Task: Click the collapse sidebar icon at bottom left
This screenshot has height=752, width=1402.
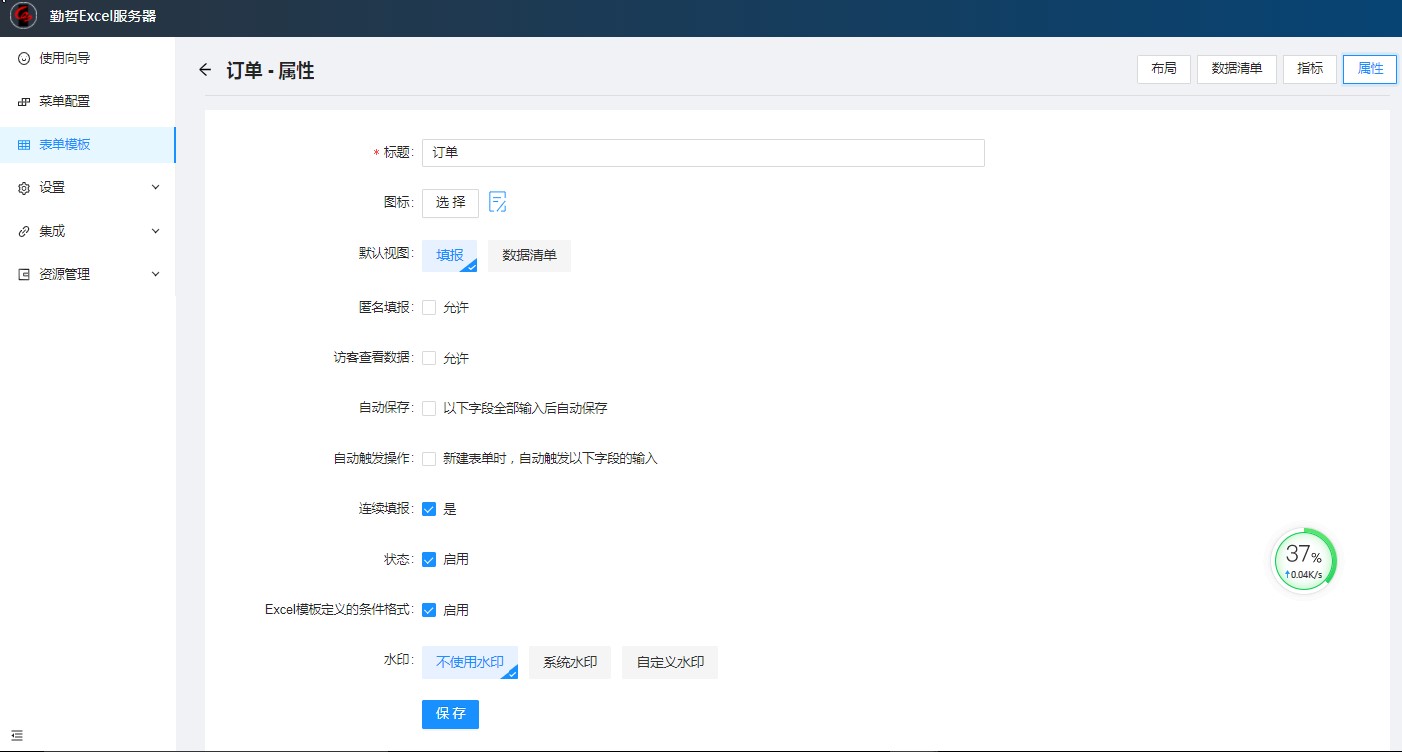Action: [17, 735]
